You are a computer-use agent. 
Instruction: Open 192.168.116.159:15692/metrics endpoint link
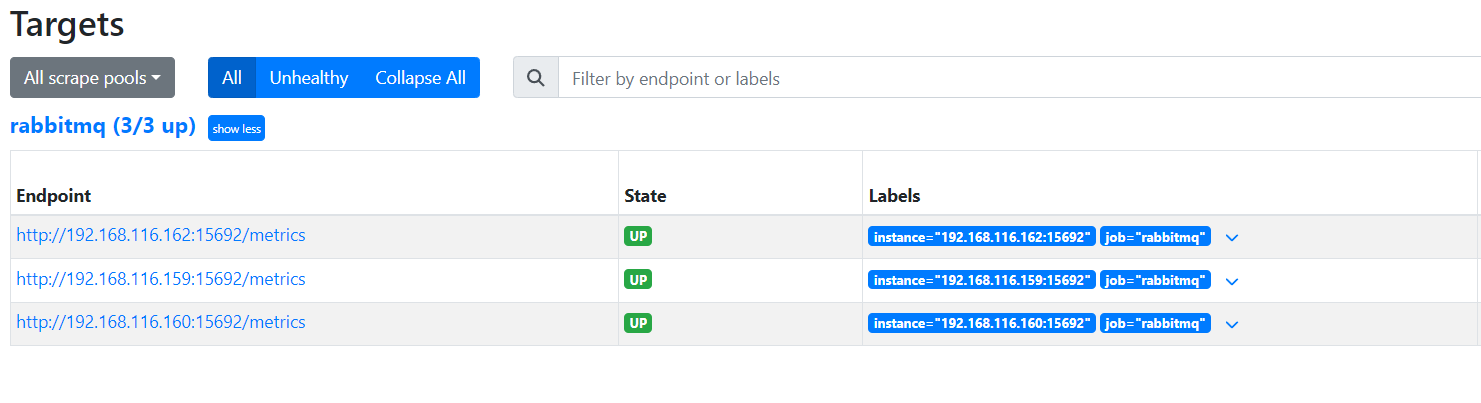[161, 279]
